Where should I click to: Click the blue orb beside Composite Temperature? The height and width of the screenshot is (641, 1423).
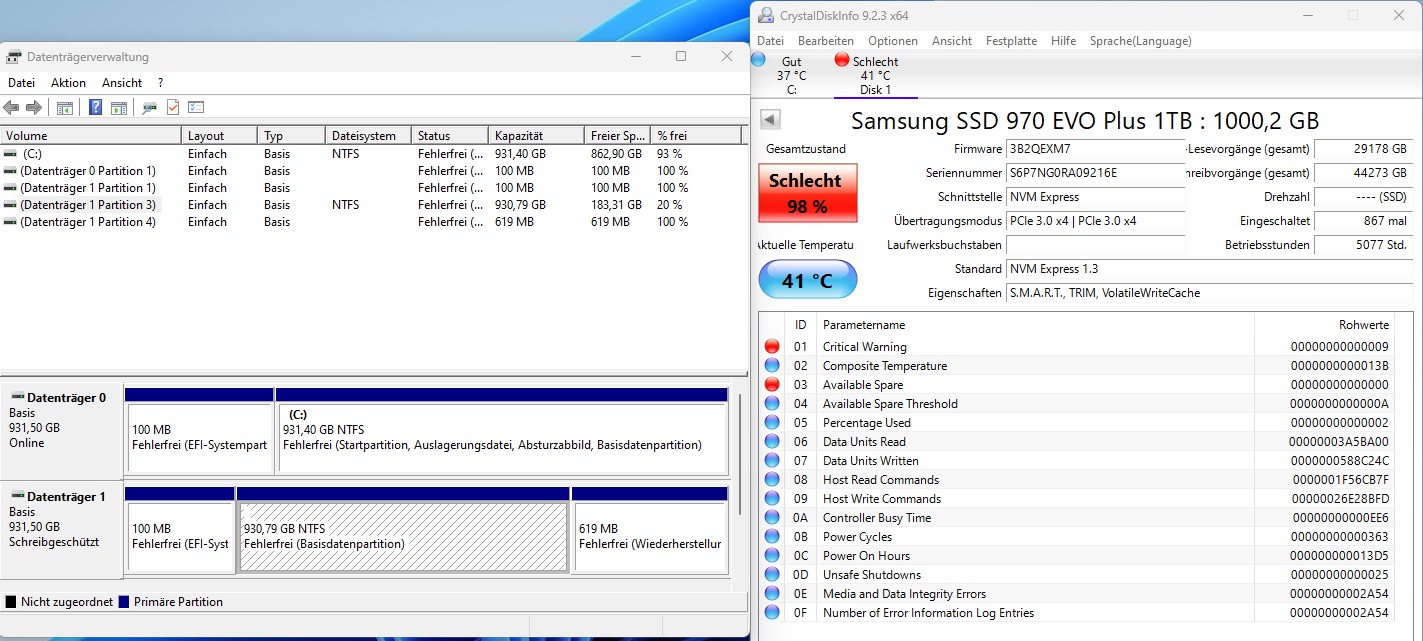[x=772, y=366]
